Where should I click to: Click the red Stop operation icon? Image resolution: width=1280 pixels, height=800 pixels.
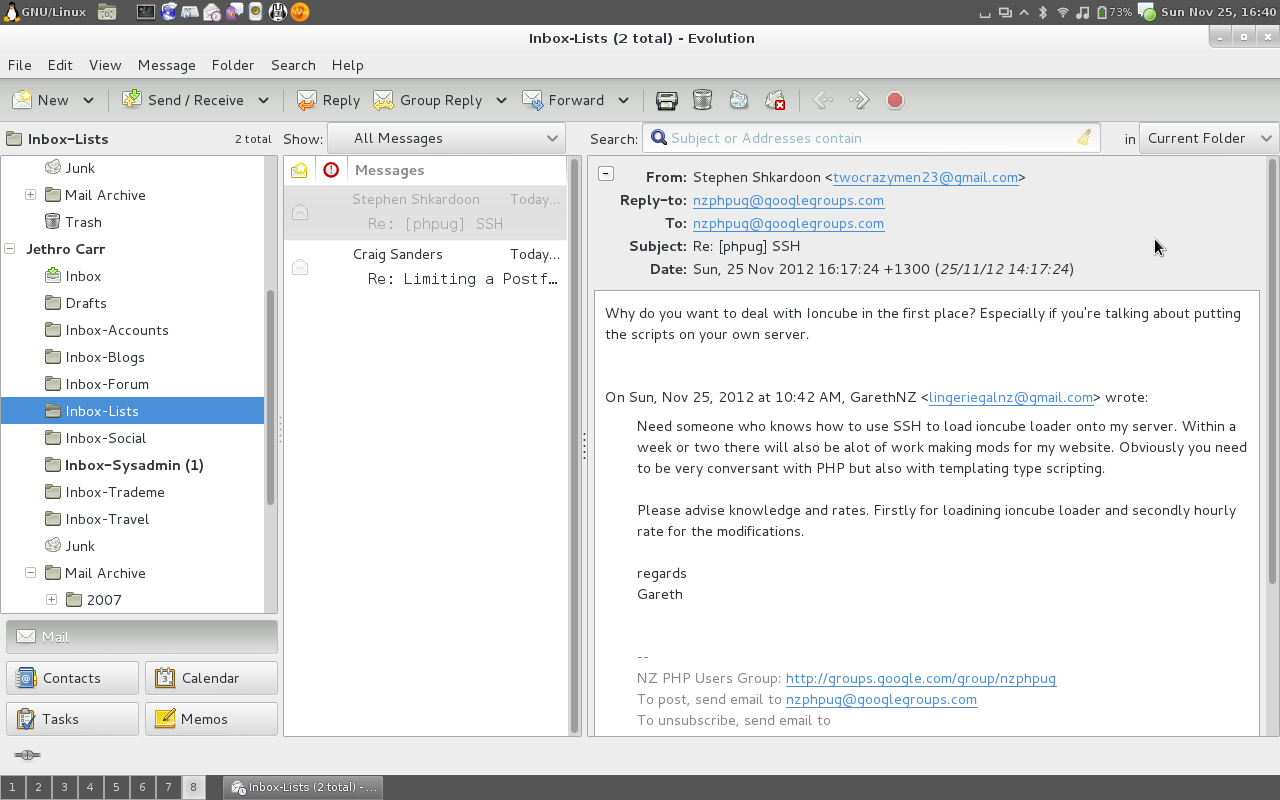click(895, 100)
